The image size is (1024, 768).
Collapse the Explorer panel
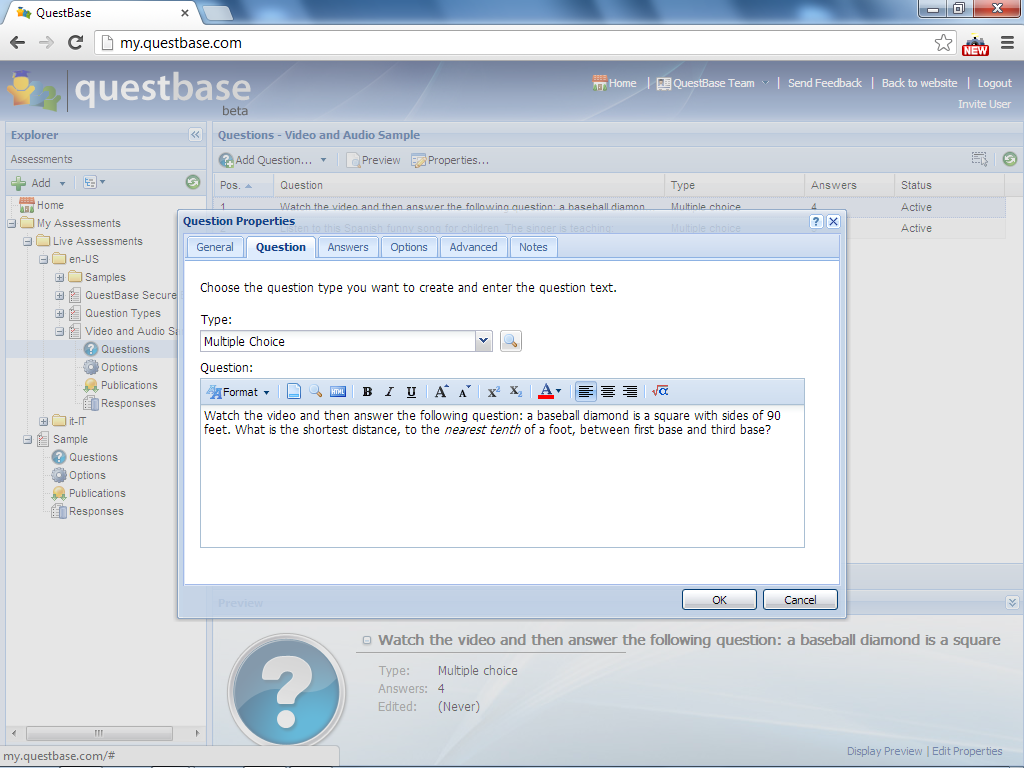pos(195,135)
